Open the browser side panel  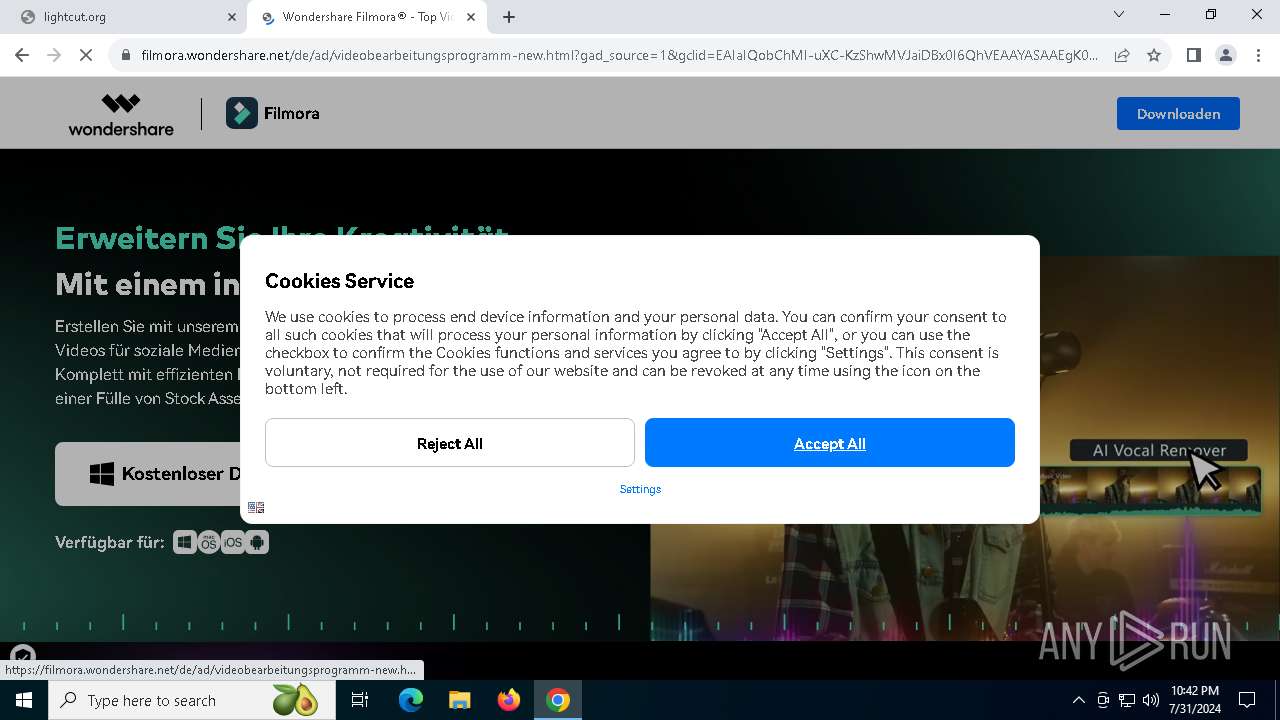pos(1193,55)
